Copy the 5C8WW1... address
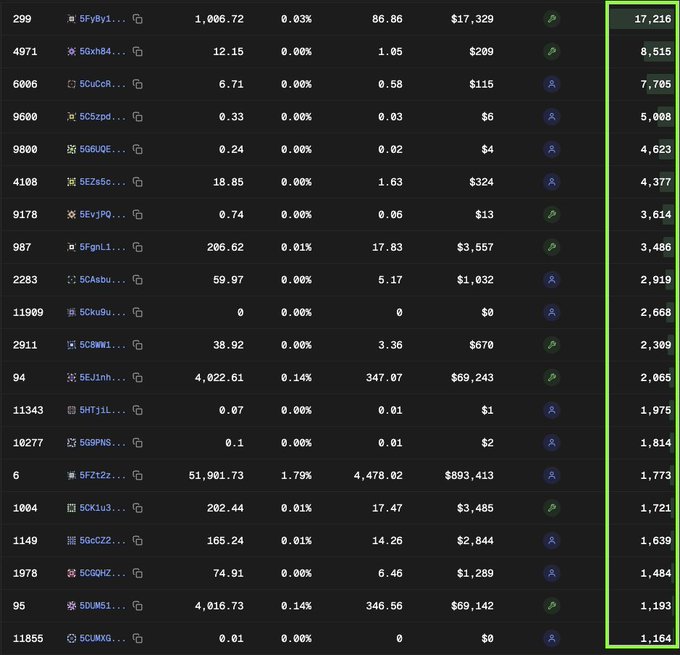 pos(137,345)
